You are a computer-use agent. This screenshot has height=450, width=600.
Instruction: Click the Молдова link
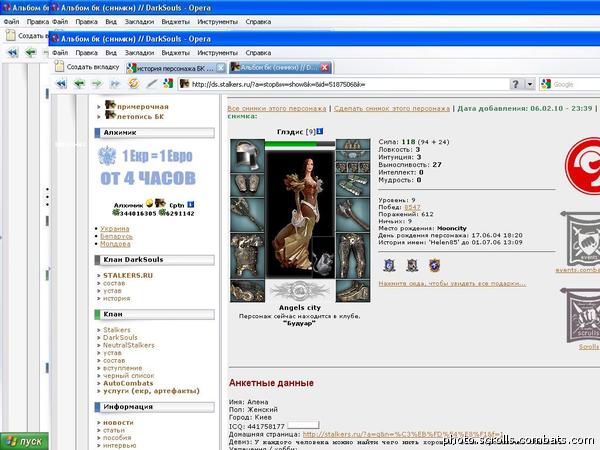[115, 244]
